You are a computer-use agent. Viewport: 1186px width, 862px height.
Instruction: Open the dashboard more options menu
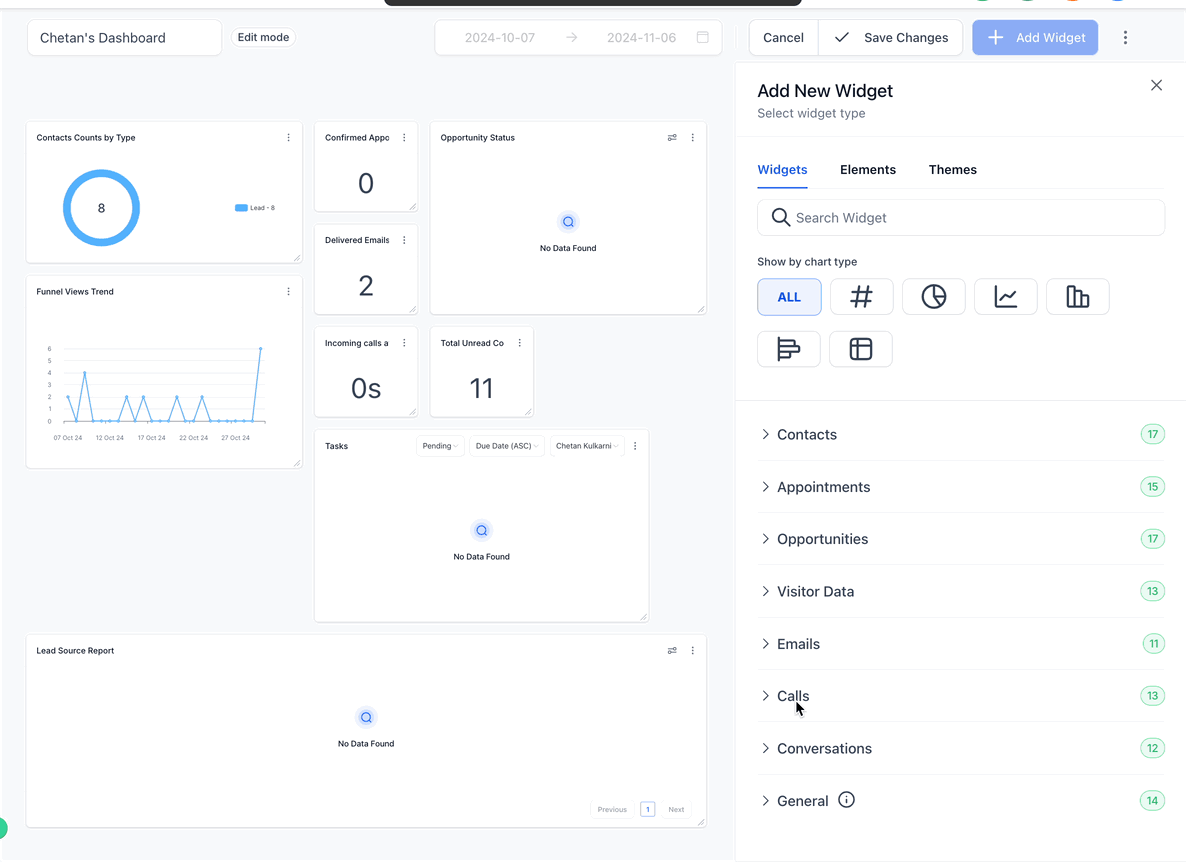1125,38
